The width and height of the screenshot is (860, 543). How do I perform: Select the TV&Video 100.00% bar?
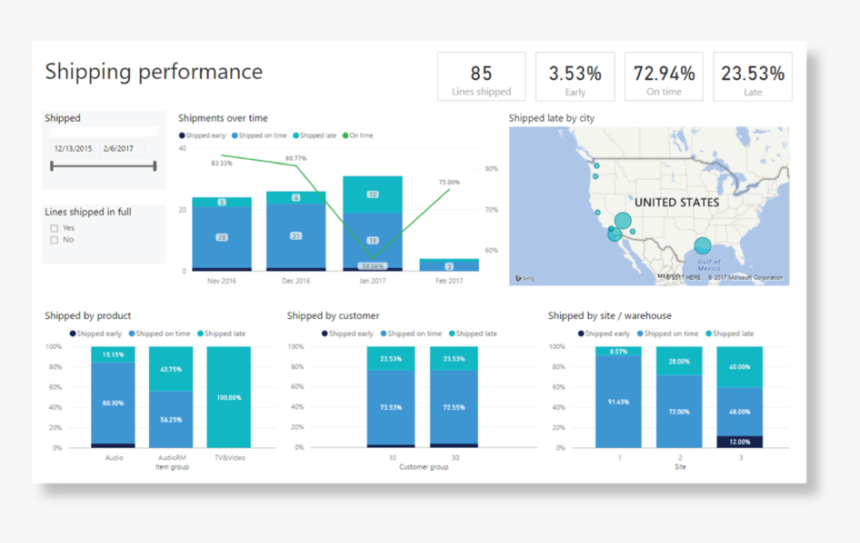tap(229, 397)
